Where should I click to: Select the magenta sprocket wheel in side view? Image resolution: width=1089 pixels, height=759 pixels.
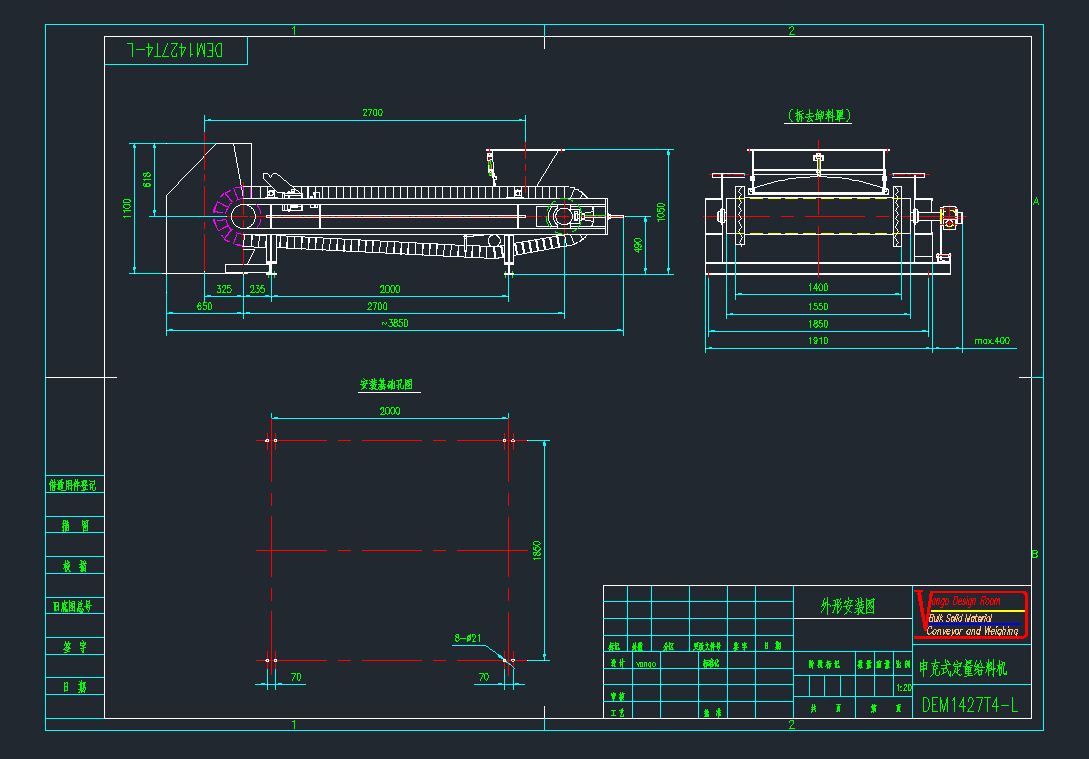click(229, 216)
